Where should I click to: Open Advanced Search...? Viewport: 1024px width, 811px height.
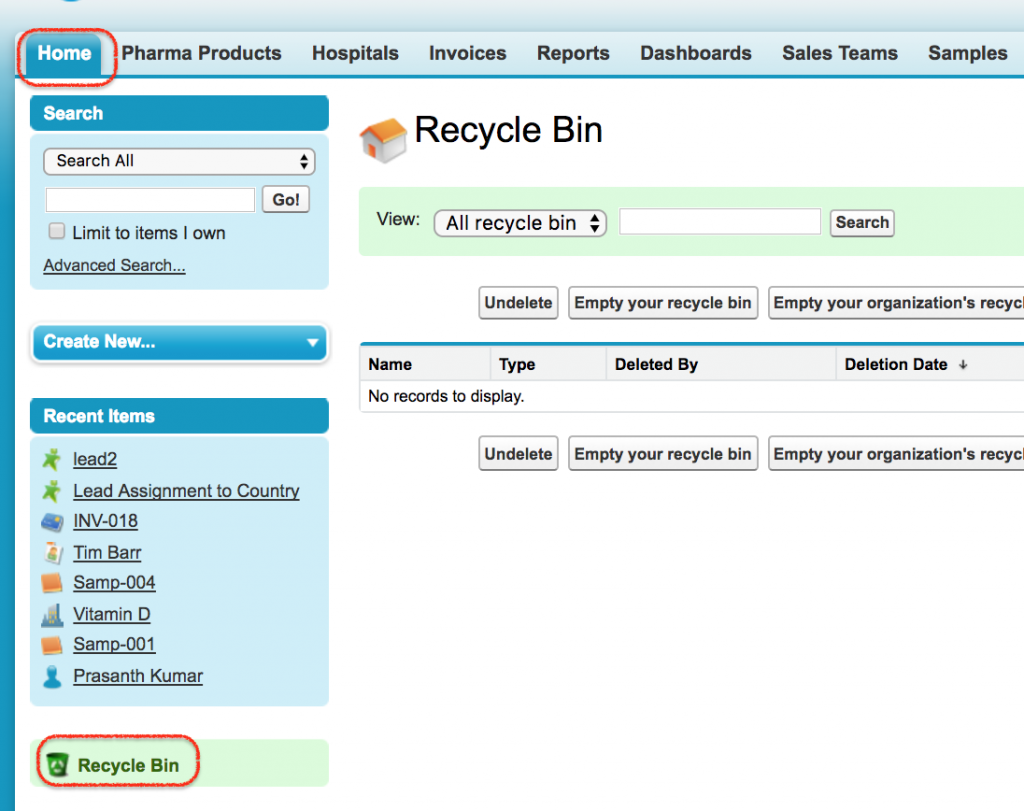pos(113,265)
